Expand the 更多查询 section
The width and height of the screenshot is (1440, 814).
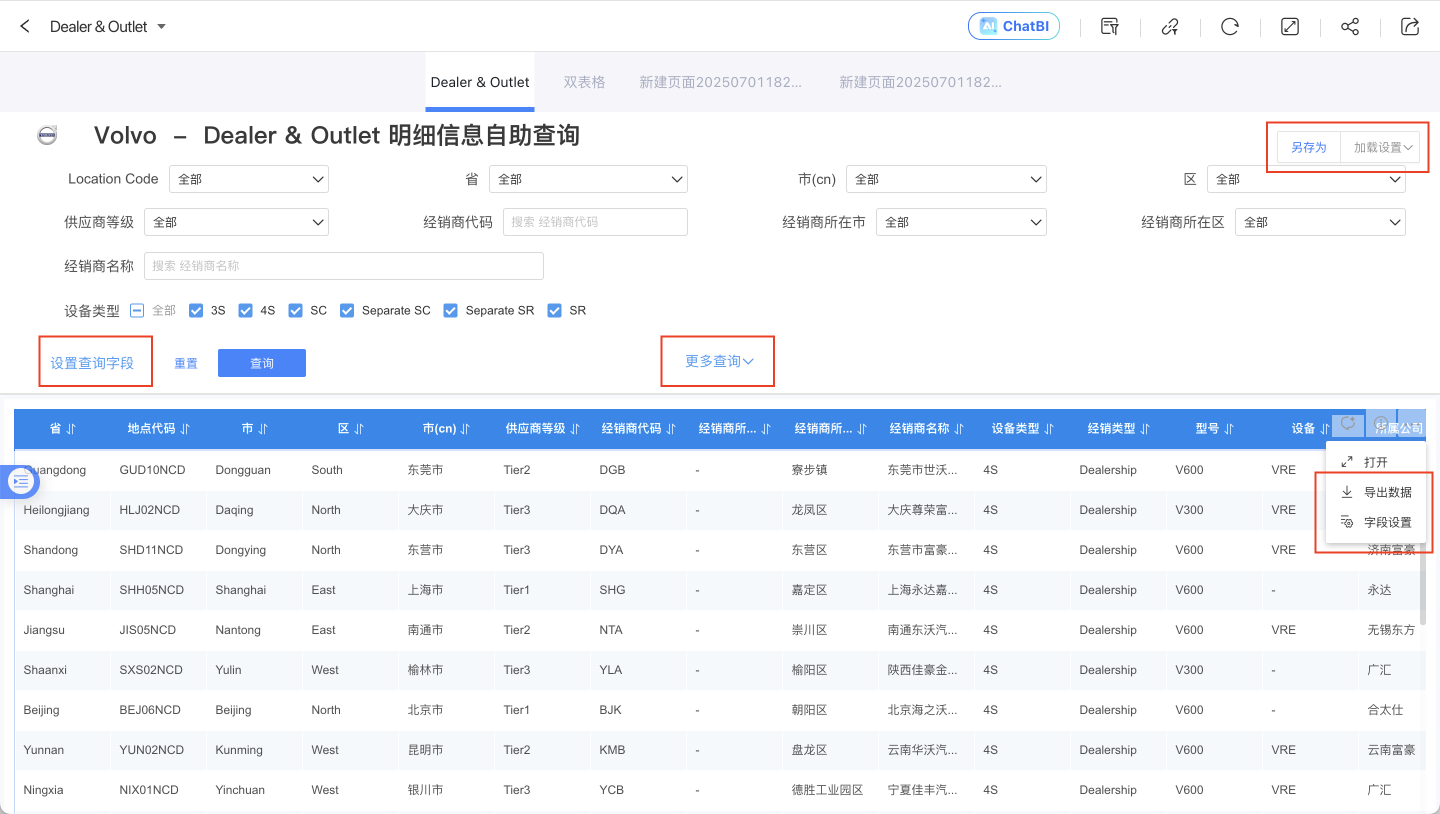click(x=718, y=361)
